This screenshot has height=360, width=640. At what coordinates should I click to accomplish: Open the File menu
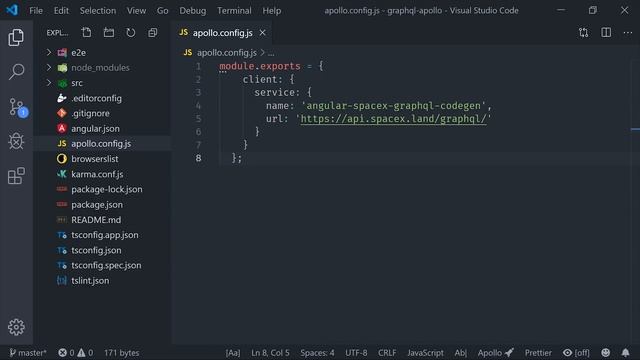point(36,10)
